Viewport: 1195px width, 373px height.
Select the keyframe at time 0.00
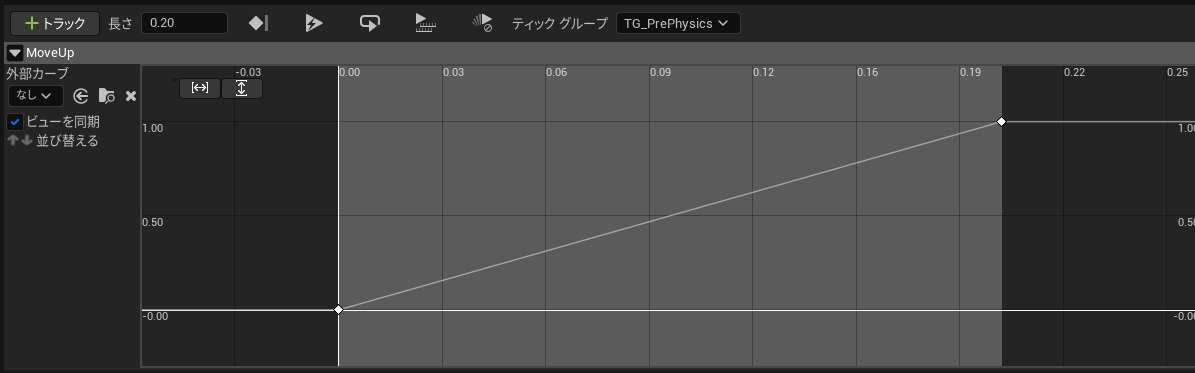[x=338, y=310]
